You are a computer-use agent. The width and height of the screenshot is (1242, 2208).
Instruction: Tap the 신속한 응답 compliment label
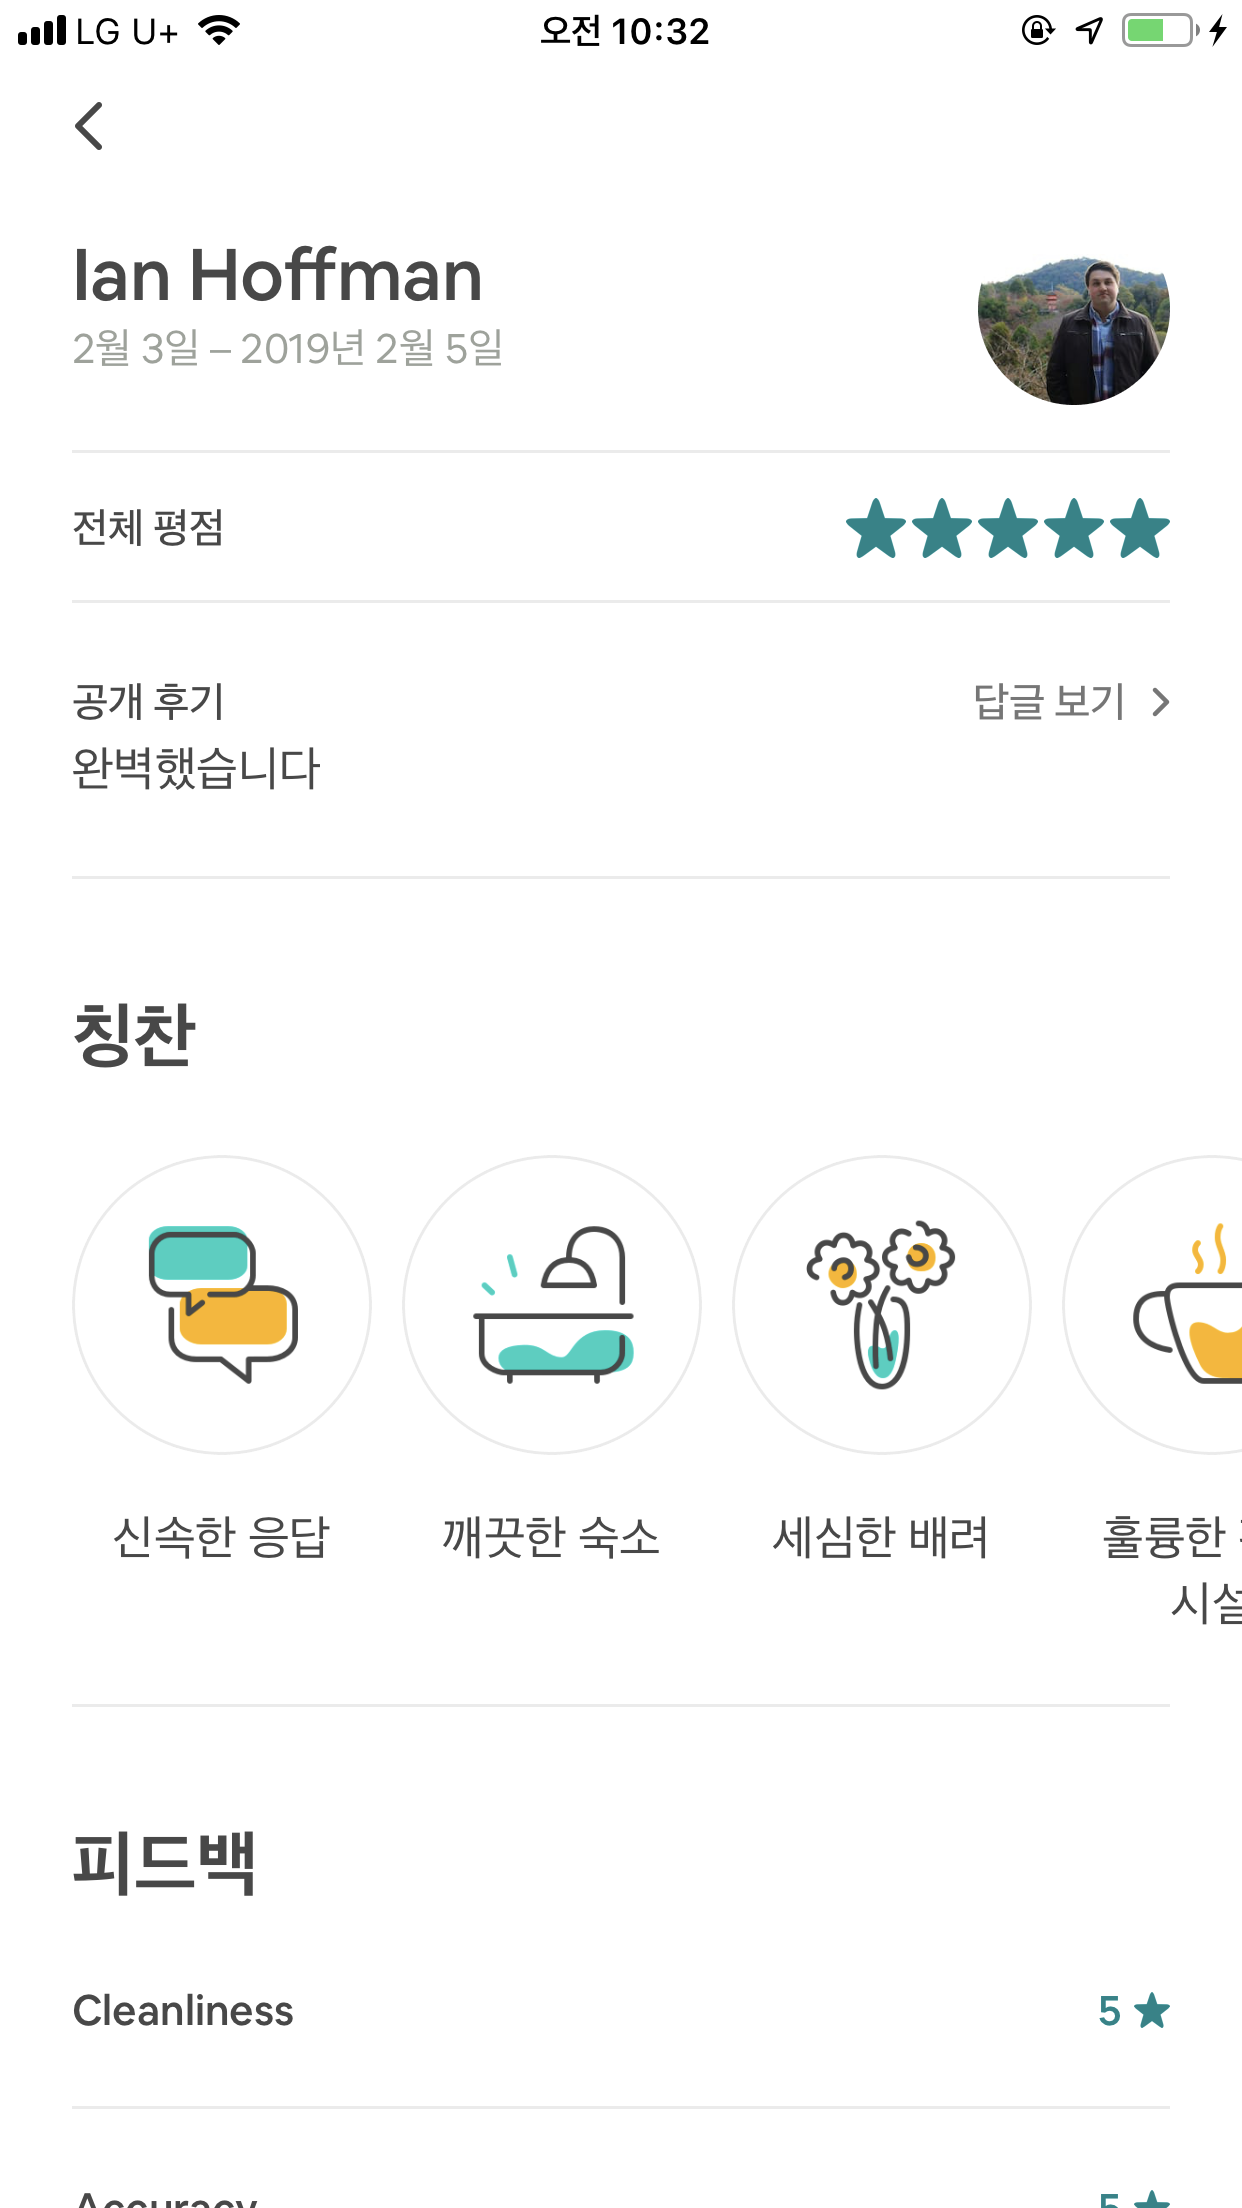click(x=221, y=1537)
